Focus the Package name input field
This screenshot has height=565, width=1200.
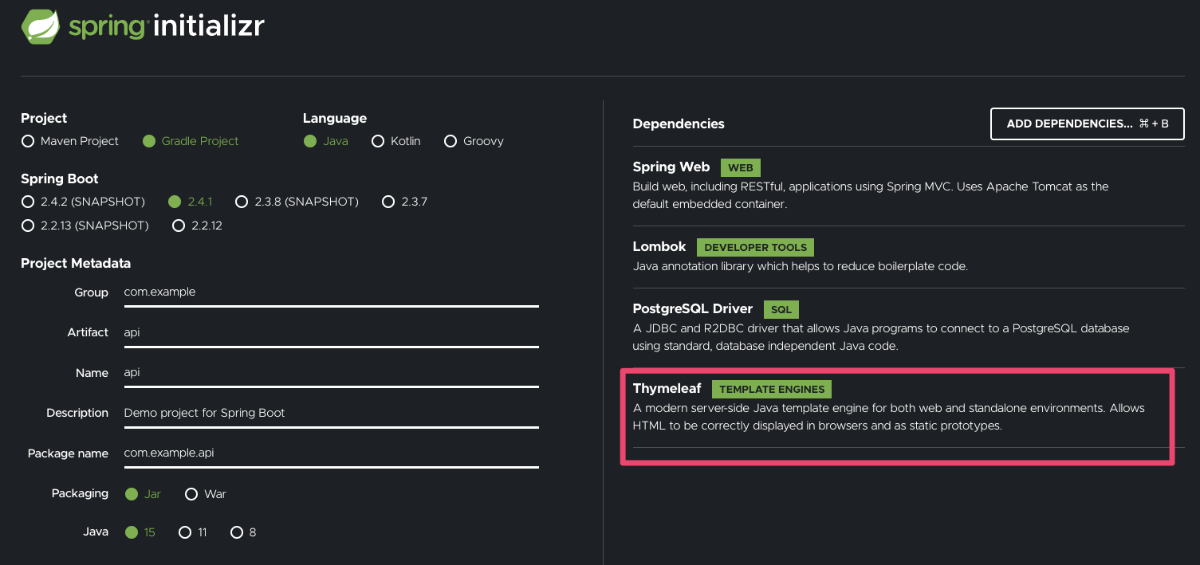point(331,453)
